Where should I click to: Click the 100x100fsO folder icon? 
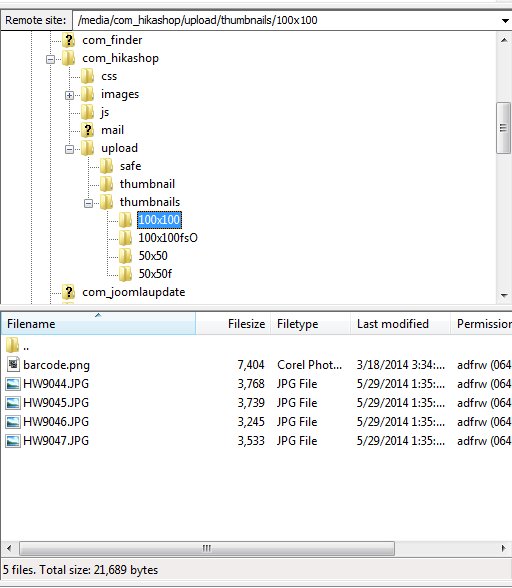125,238
